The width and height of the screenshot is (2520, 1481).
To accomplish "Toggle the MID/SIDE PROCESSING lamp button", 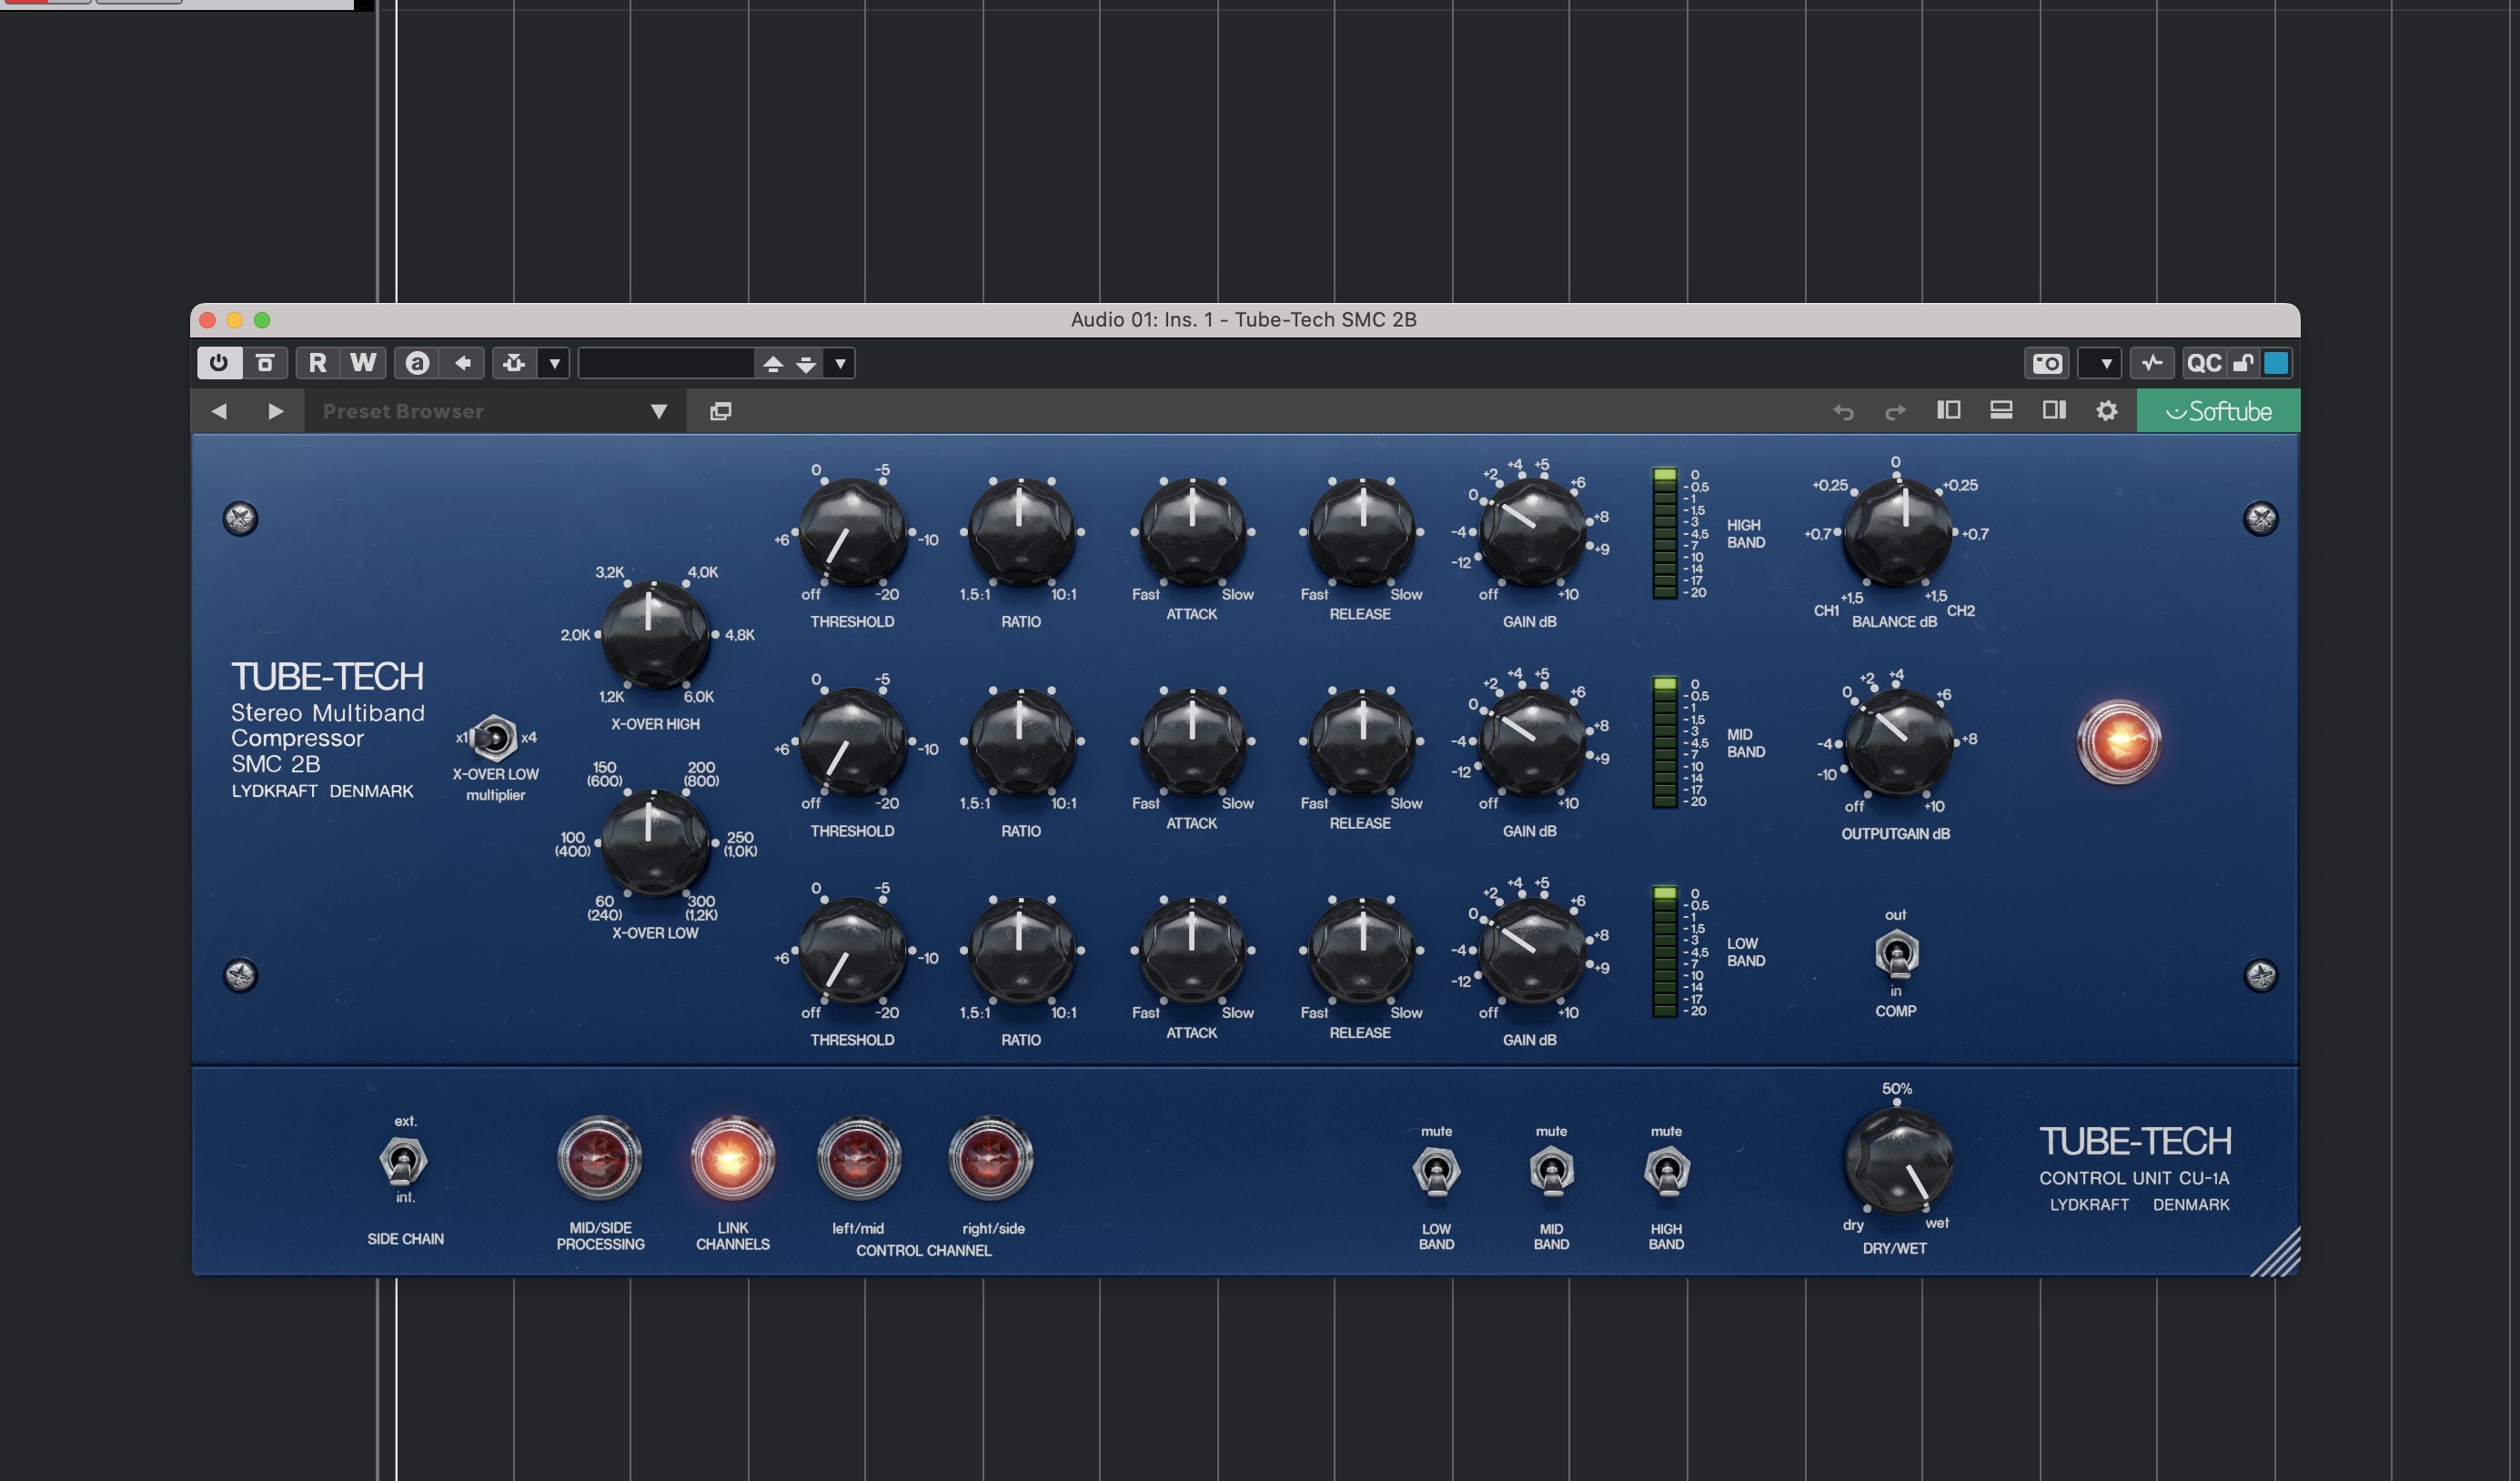I will tap(599, 1159).
